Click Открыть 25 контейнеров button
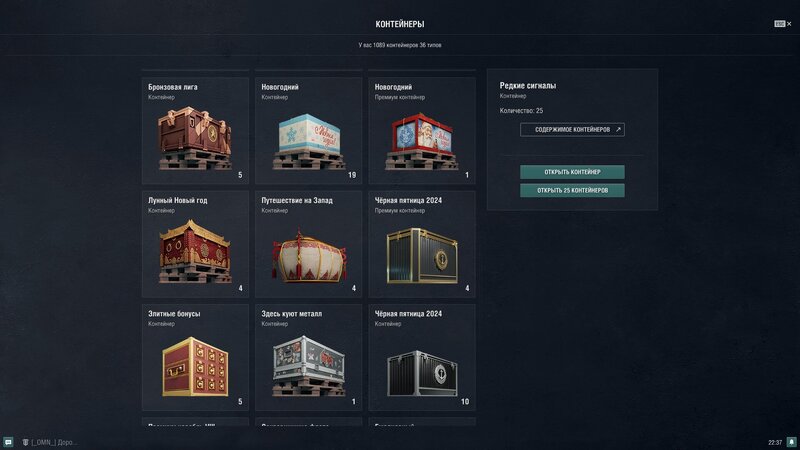The width and height of the screenshot is (800, 450). pyautogui.click(x=572, y=190)
